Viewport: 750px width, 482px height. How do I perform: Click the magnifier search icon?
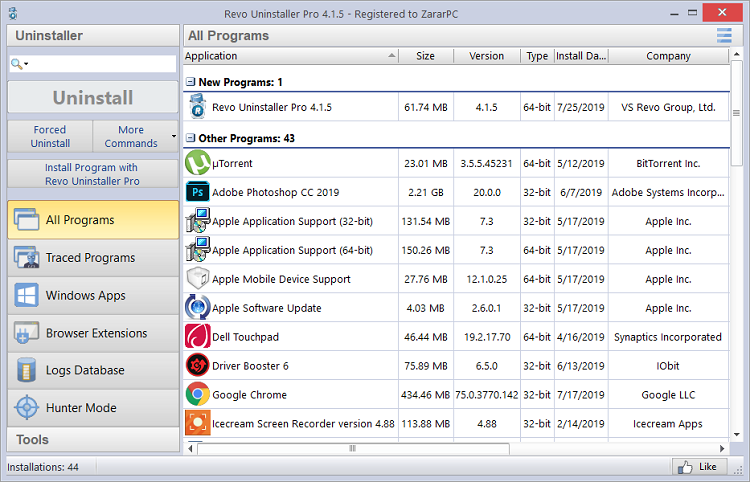pos(16,64)
